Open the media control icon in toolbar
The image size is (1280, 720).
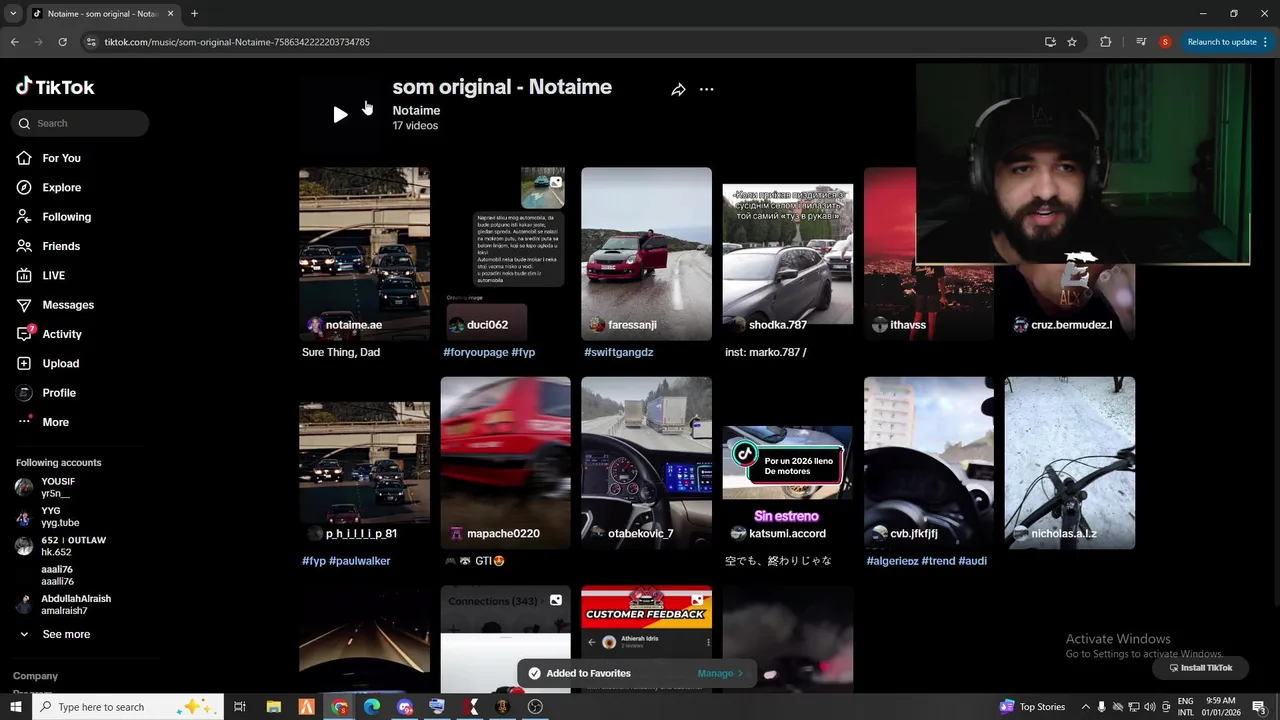[x=1140, y=42]
